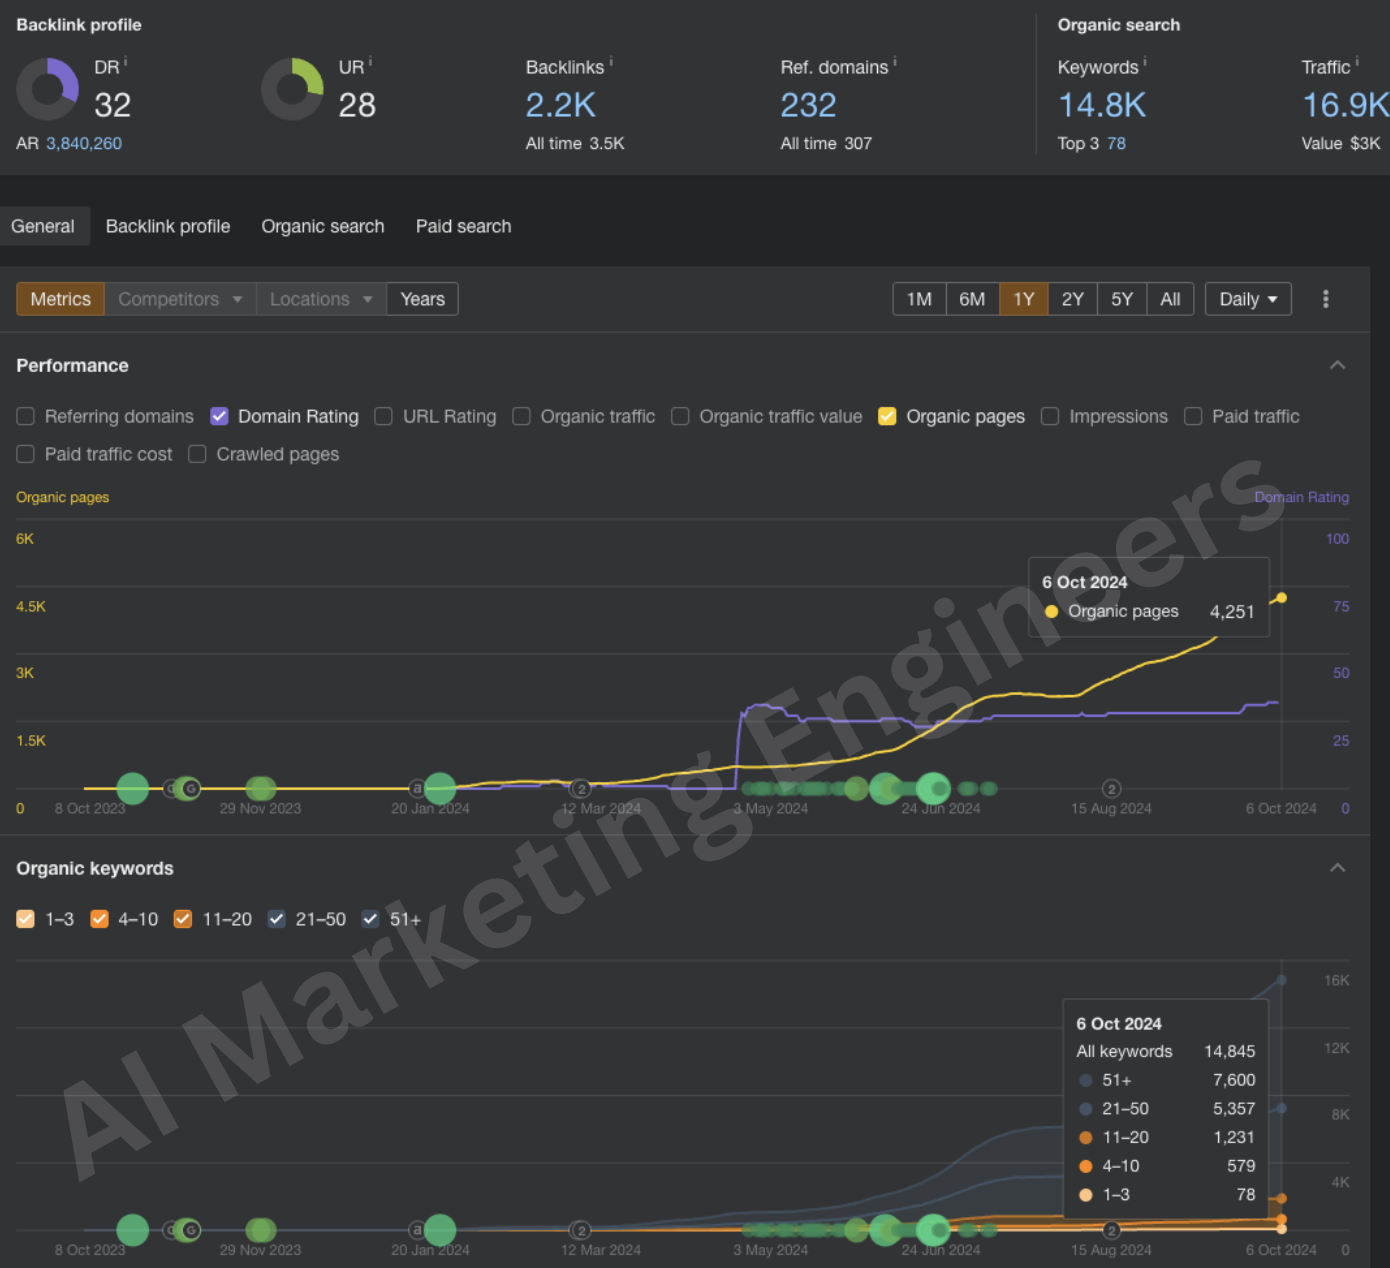
Task: Click the Backlinks info icon
Action: (611, 62)
